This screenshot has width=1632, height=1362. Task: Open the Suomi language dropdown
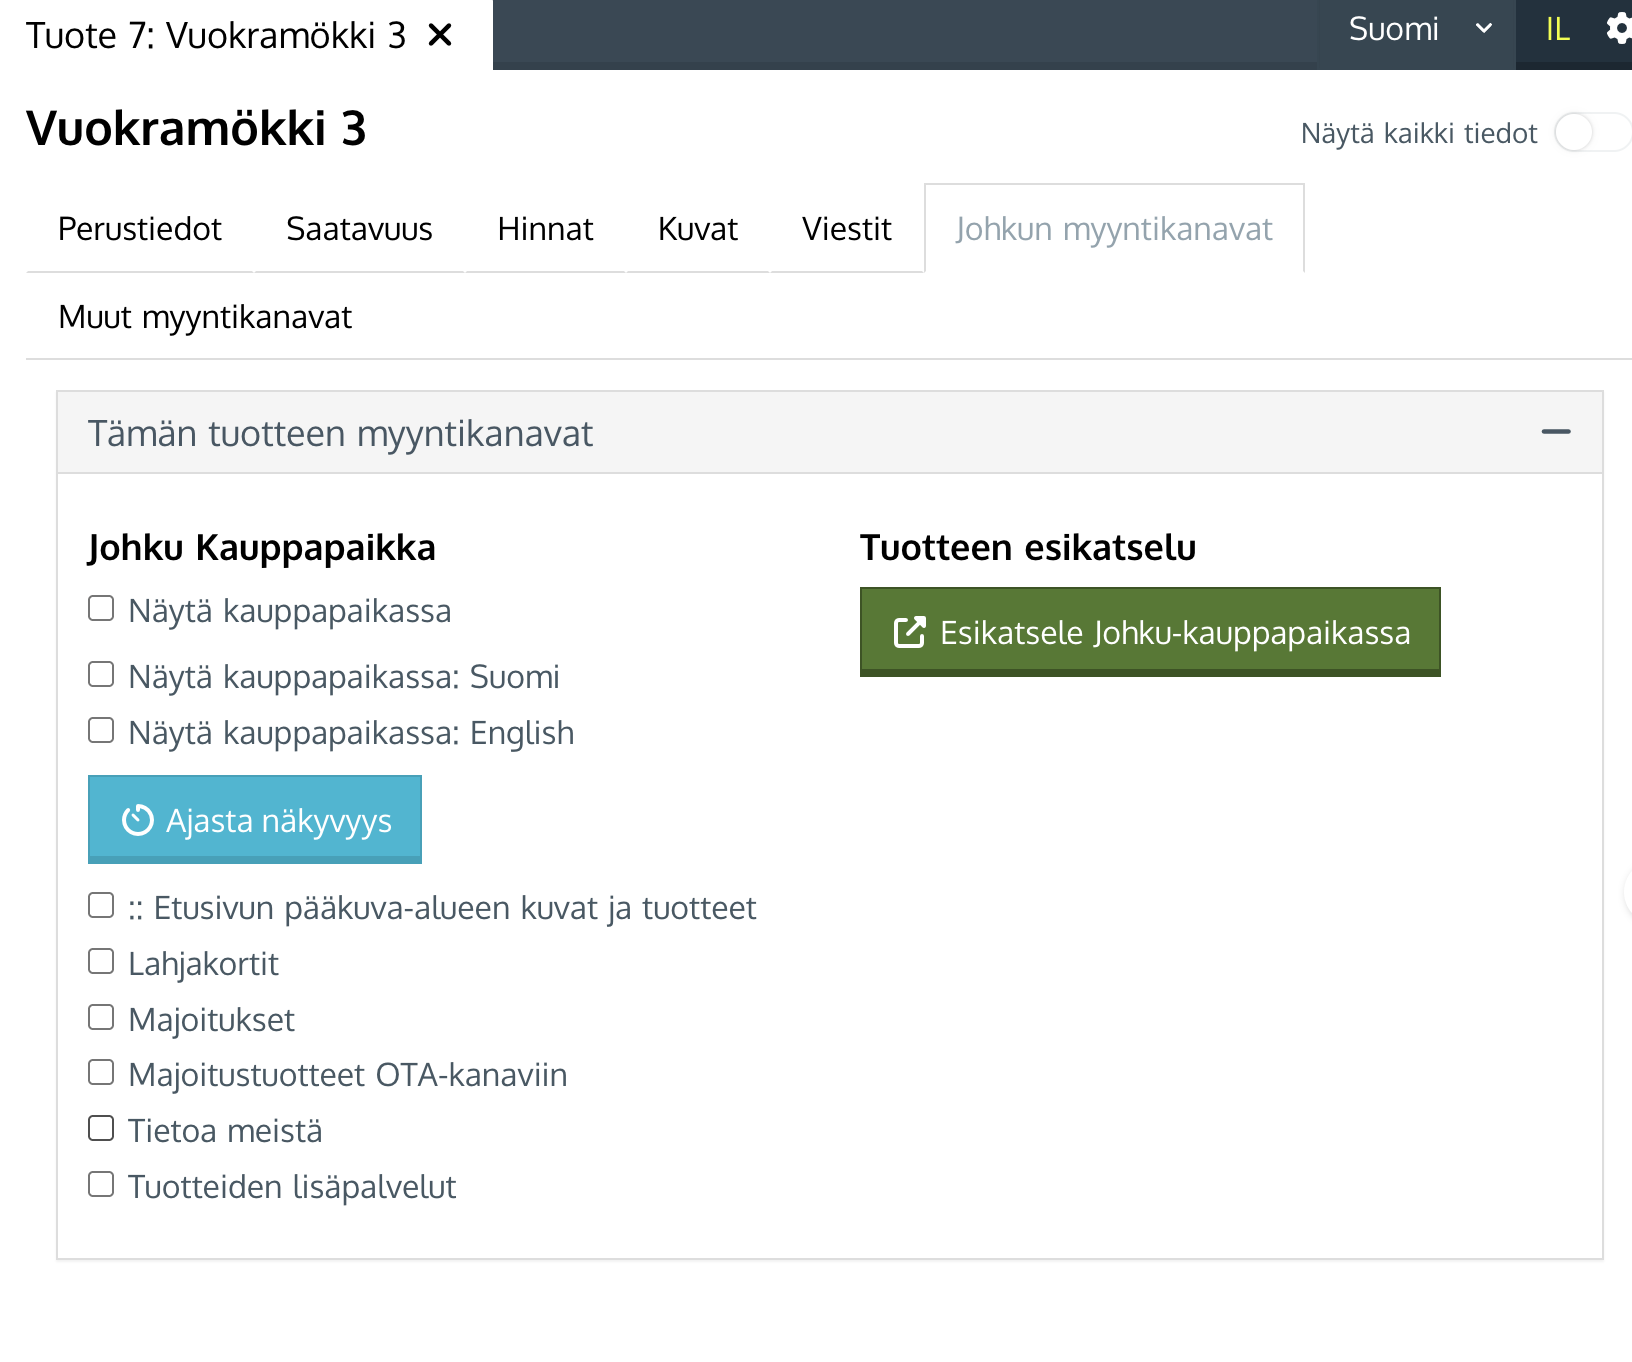coord(1419,30)
